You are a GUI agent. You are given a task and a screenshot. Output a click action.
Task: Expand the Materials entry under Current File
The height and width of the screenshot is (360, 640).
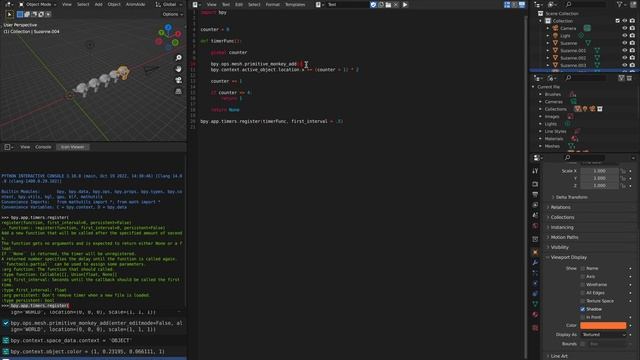(540, 139)
